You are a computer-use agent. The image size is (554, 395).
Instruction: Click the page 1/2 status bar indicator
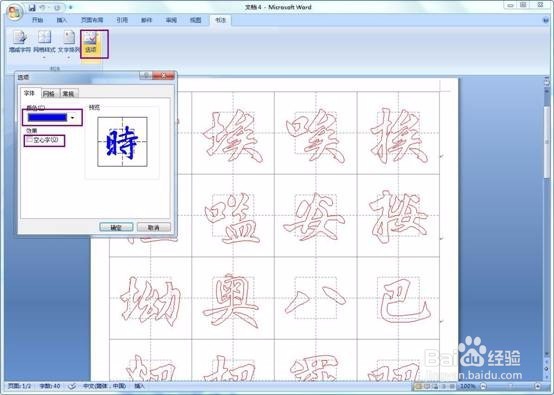(20, 386)
